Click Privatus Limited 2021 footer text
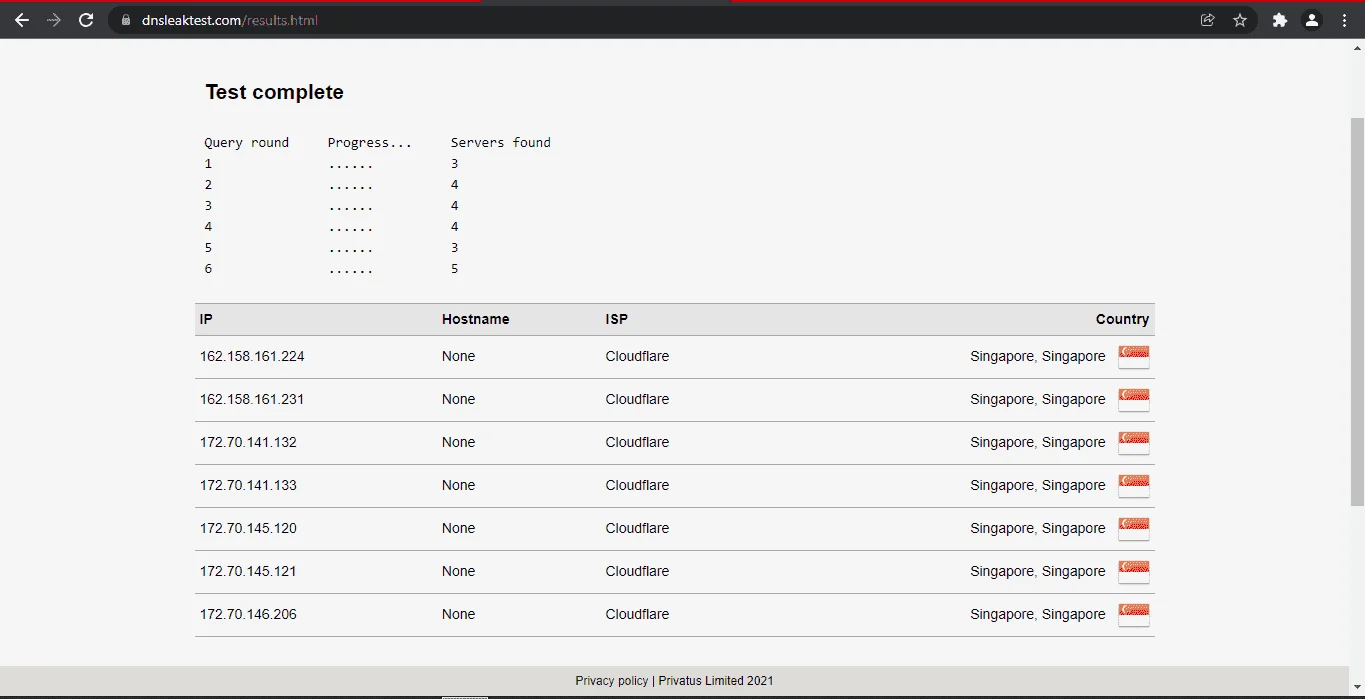The height and width of the screenshot is (699, 1365). tap(716, 681)
